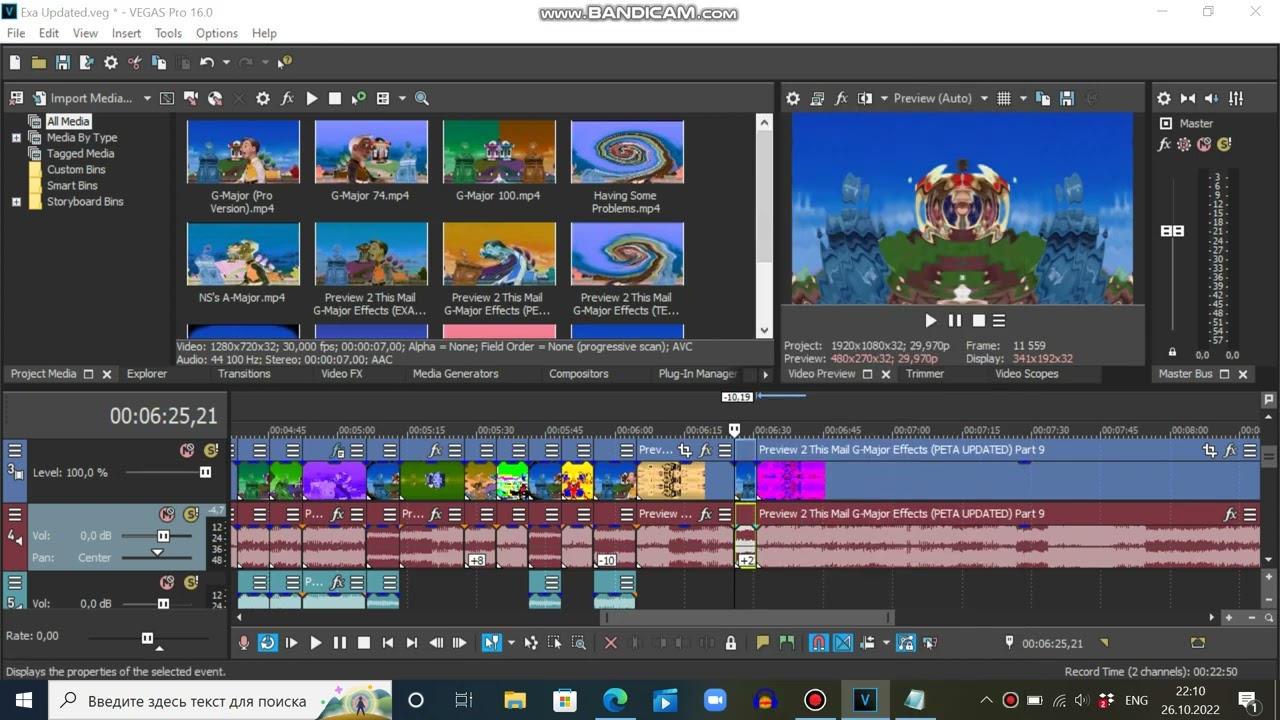Screen dimensions: 1280x720
Task: Toggle automatic crossfades on timeline toolbar
Action: 842,643
